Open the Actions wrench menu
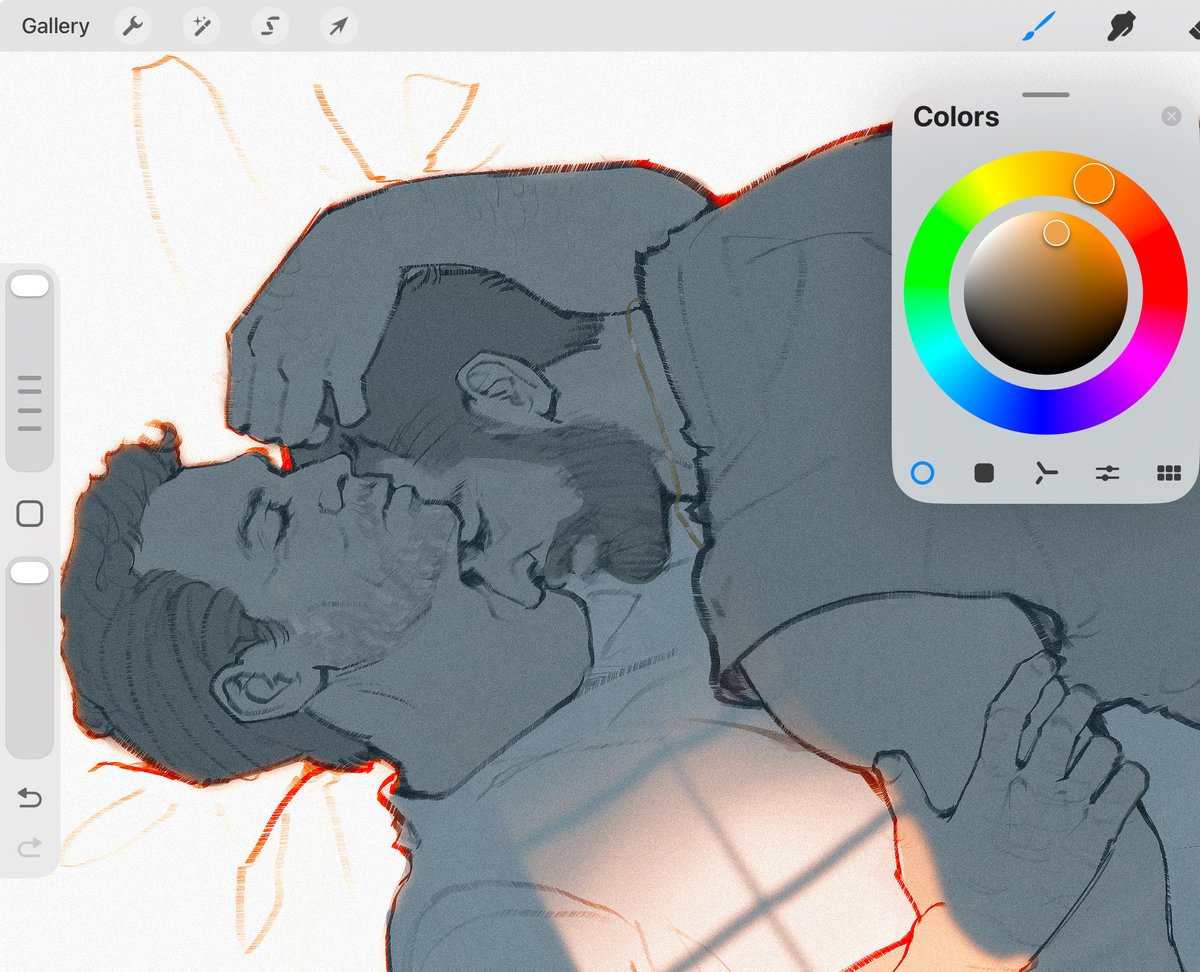 (133, 26)
